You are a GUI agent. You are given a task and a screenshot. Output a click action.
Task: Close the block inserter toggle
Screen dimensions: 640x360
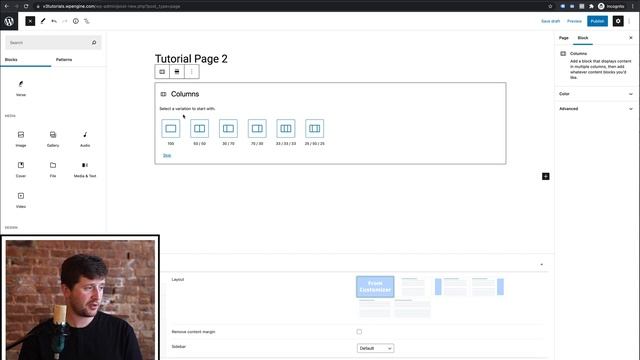(30, 21)
